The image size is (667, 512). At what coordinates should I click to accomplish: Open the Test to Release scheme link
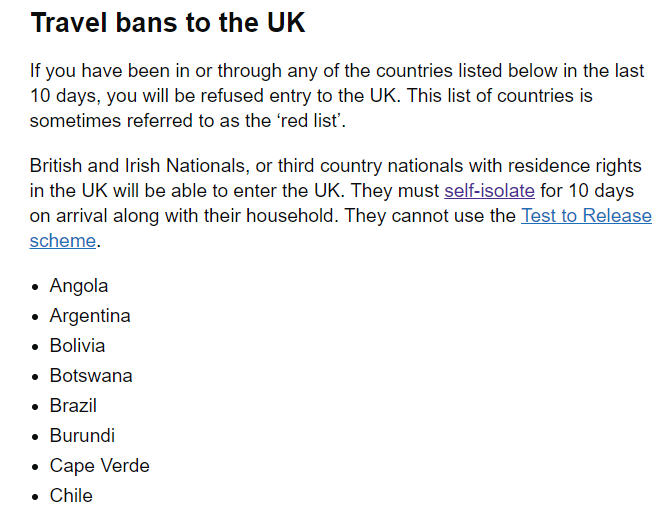586,216
